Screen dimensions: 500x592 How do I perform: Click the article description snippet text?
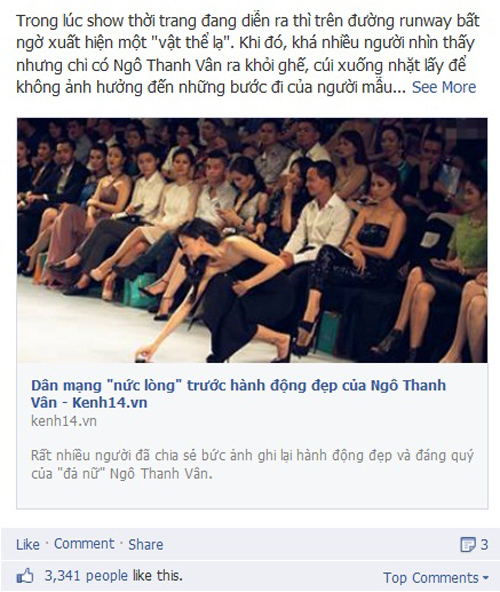click(252, 464)
